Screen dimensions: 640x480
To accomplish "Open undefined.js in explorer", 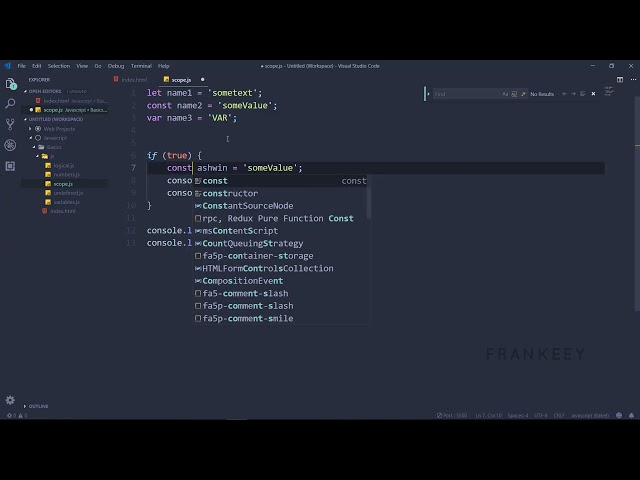I will pyautogui.click(x=68, y=193).
